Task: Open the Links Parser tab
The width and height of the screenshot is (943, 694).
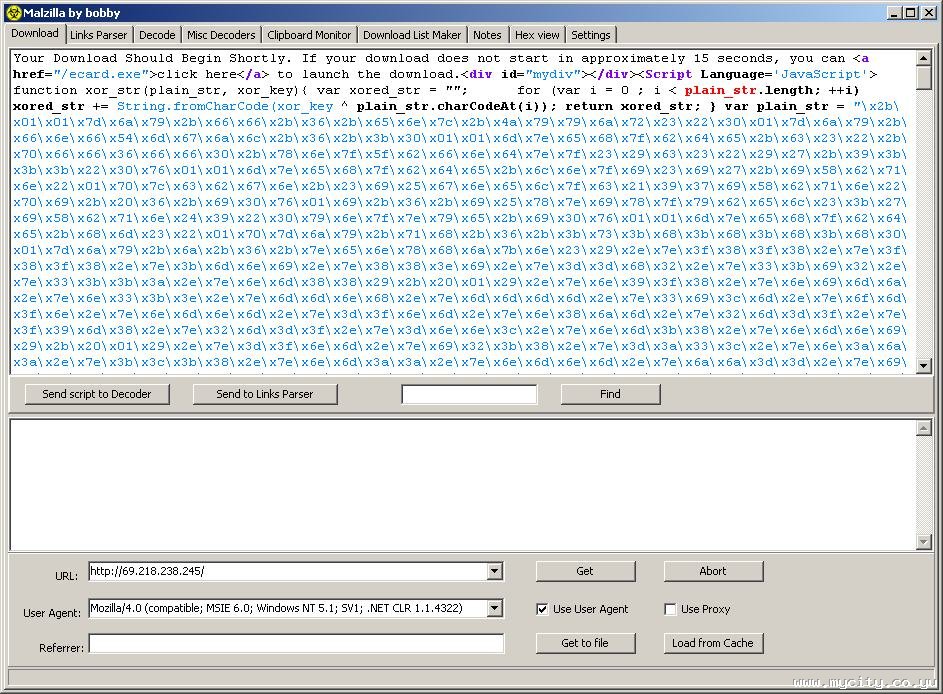Action: click(99, 35)
